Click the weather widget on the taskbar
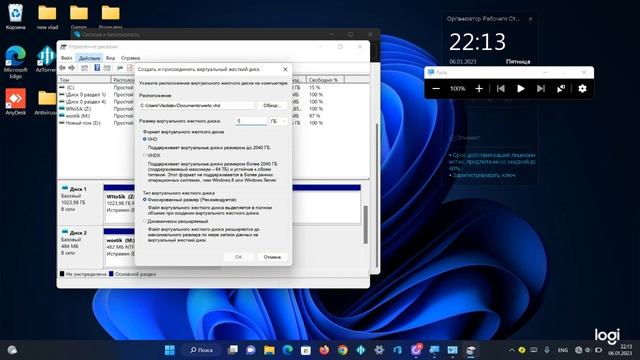This screenshot has width=640, height=360. 12,350
